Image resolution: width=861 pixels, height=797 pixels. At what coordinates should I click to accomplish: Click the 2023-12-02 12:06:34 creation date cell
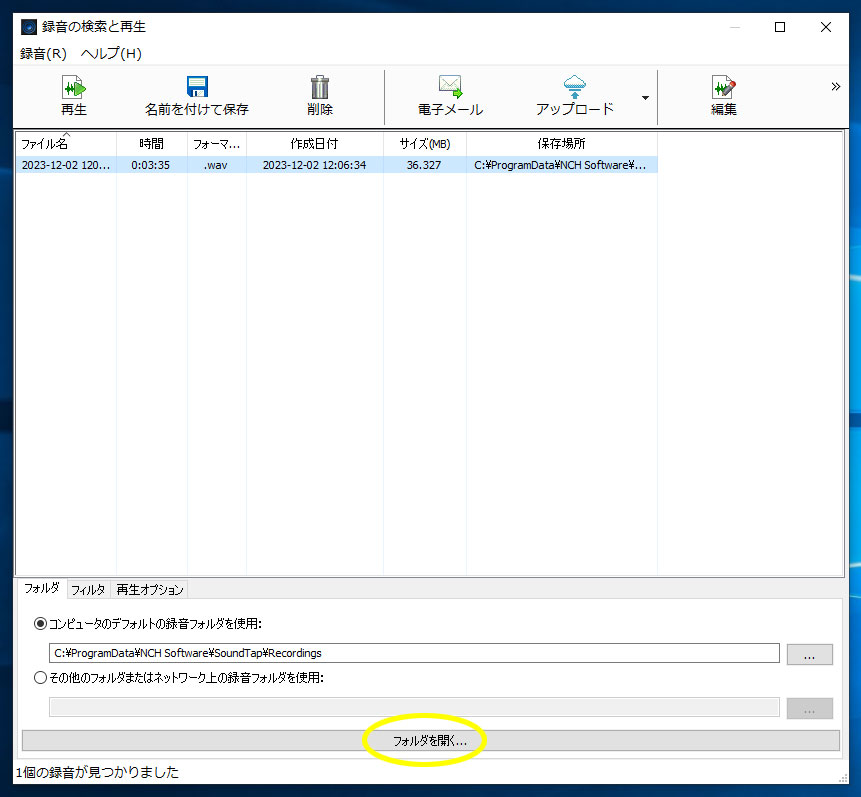click(x=315, y=165)
